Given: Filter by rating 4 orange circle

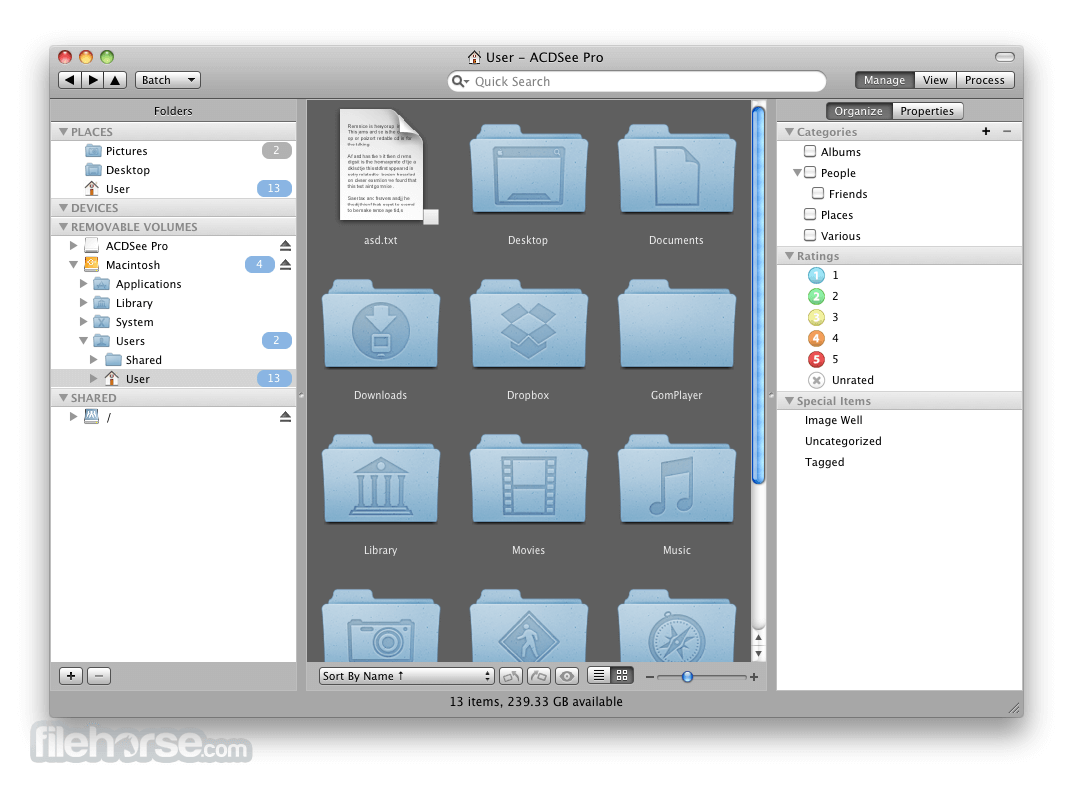Looking at the screenshot, I should 816,338.
